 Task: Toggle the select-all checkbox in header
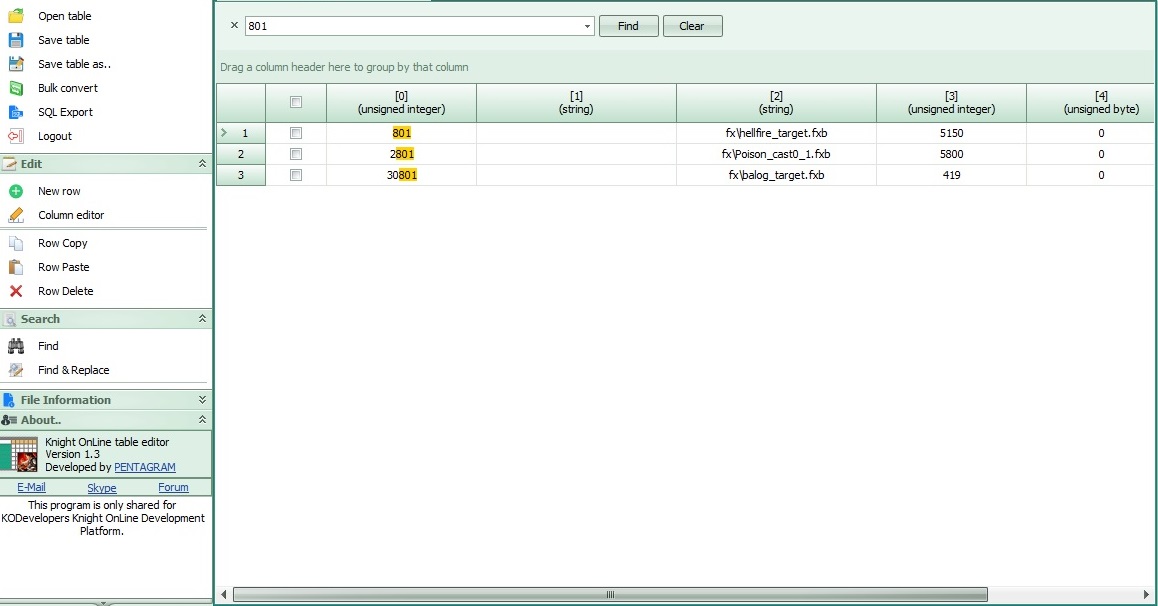click(296, 102)
